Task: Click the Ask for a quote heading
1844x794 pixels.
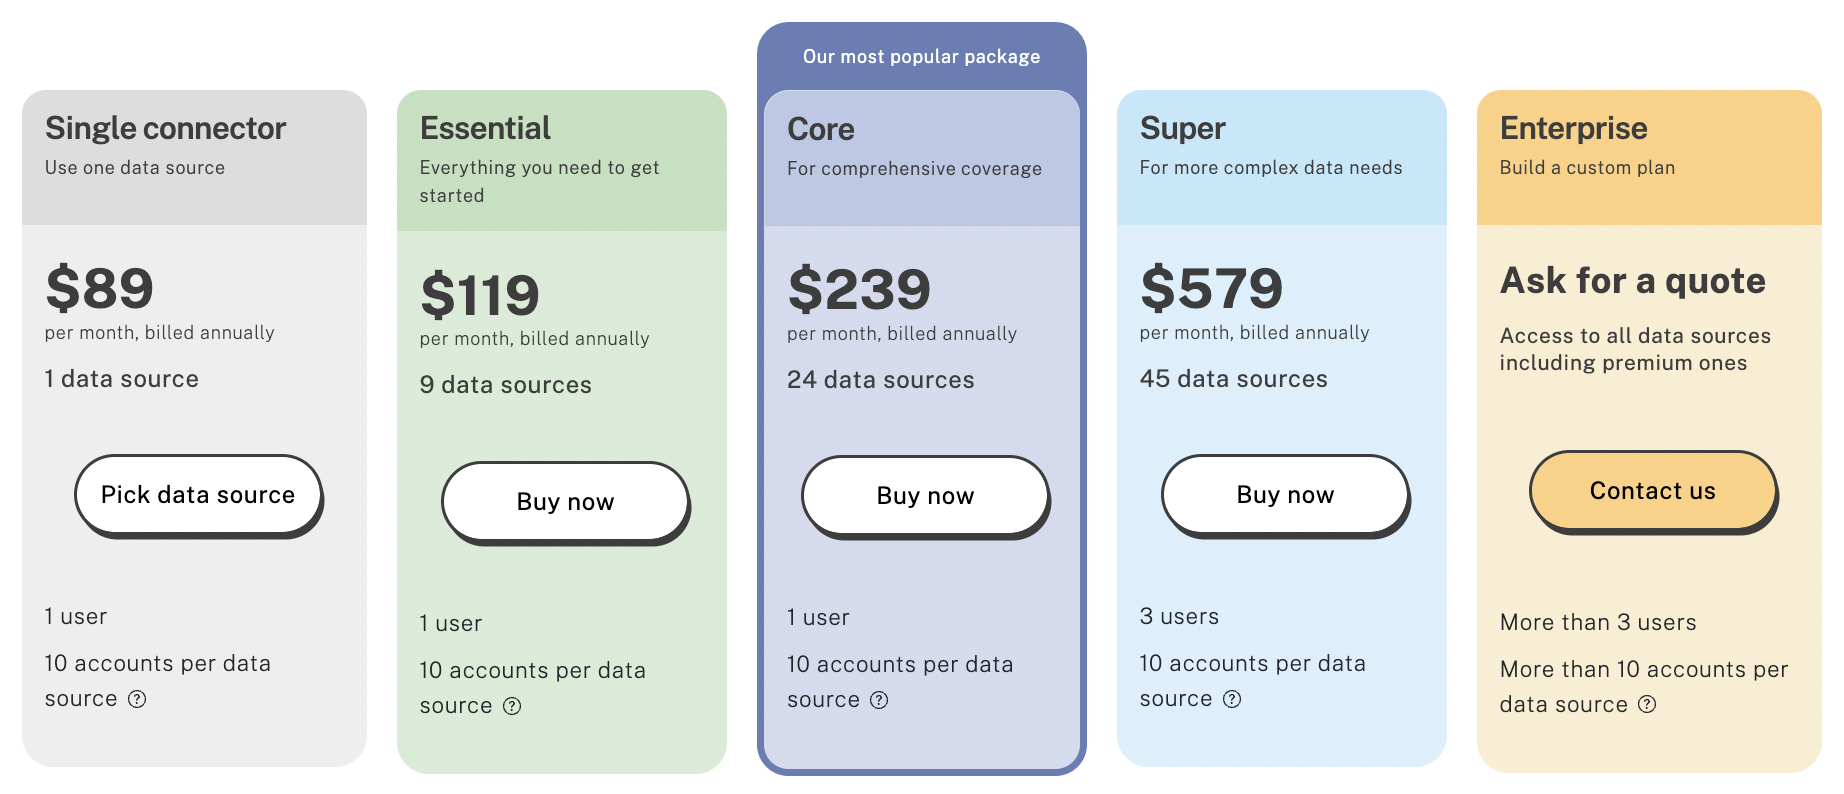Action: (1633, 281)
